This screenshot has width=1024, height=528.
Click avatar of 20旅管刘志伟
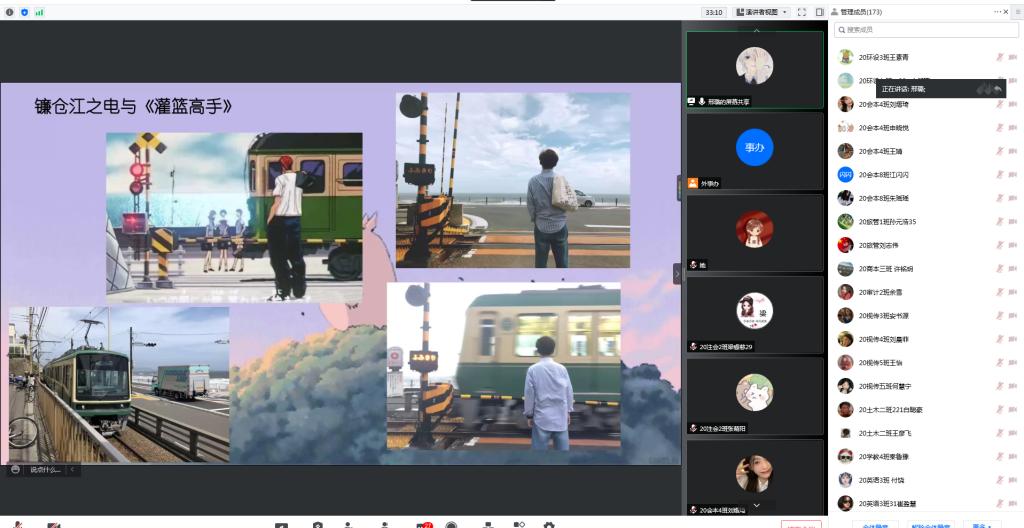click(x=845, y=245)
